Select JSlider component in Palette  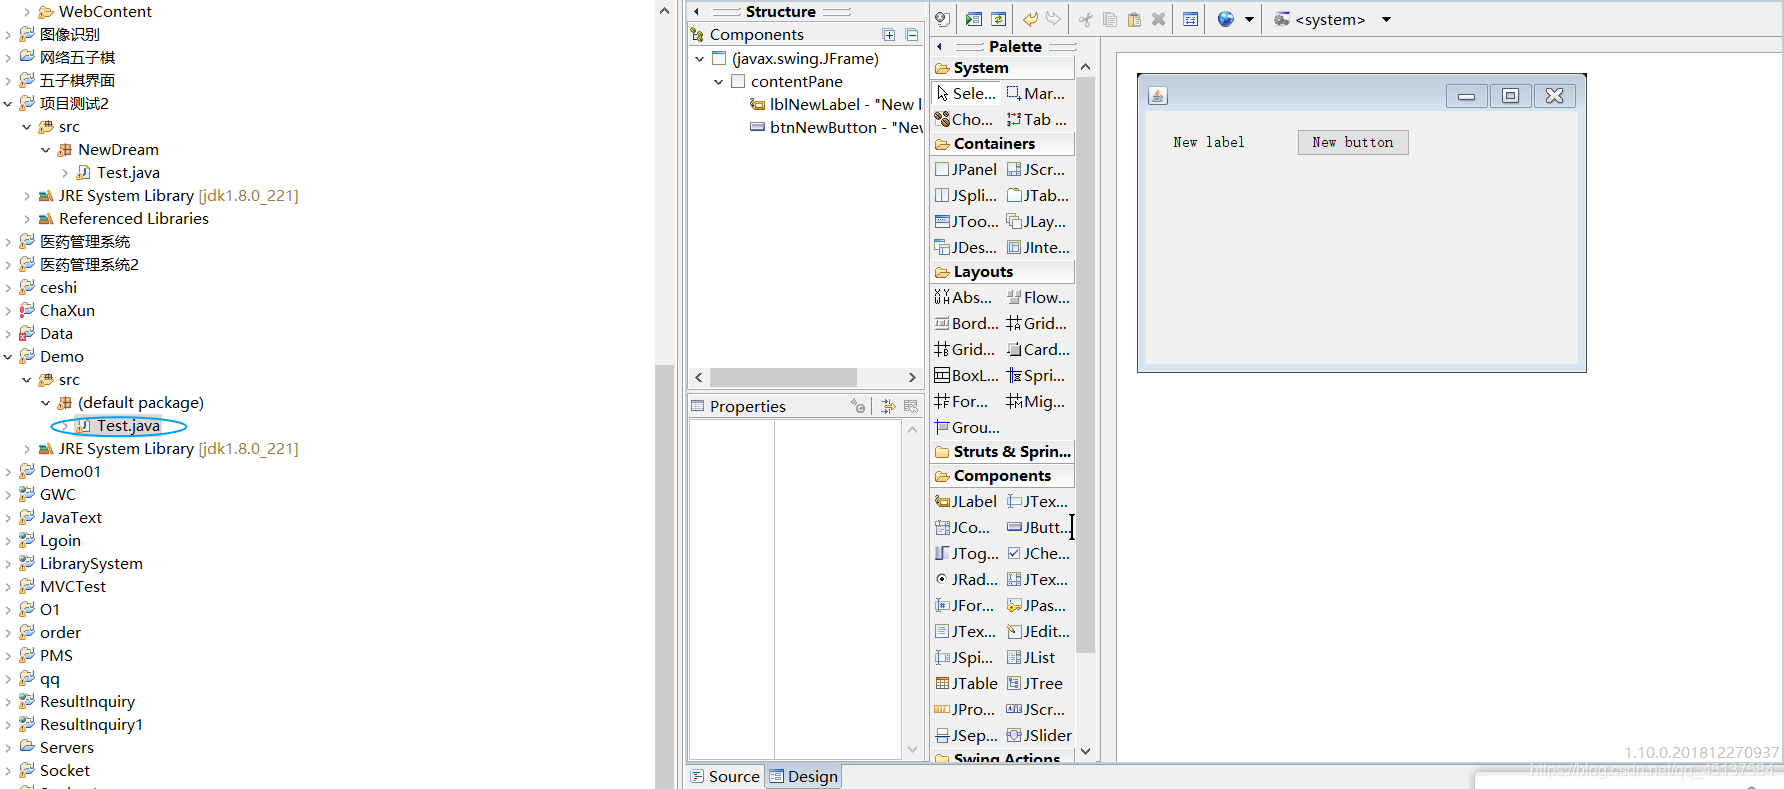point(1039,735)
